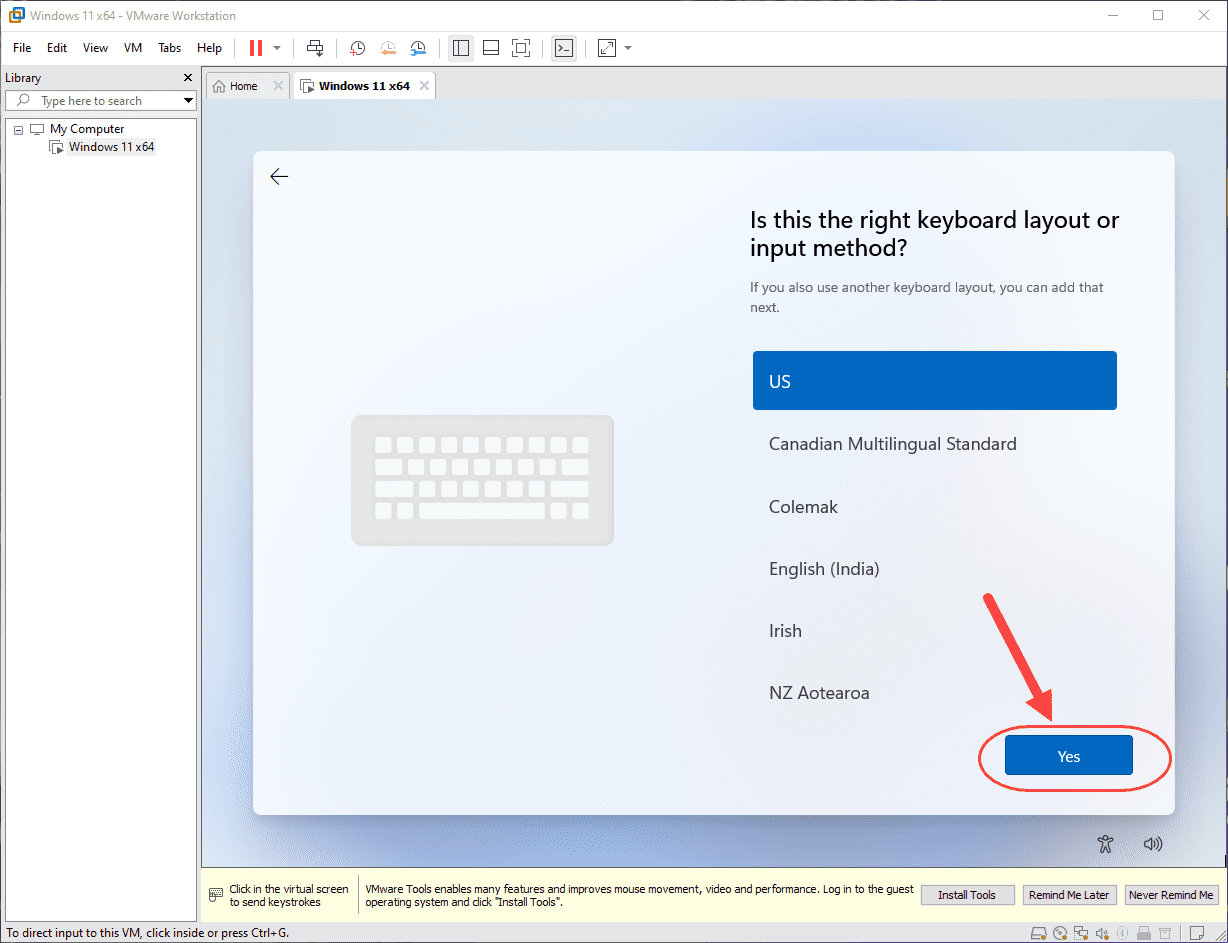
Task: Click the hard disk status icon
Action: tap(1039, 934)
